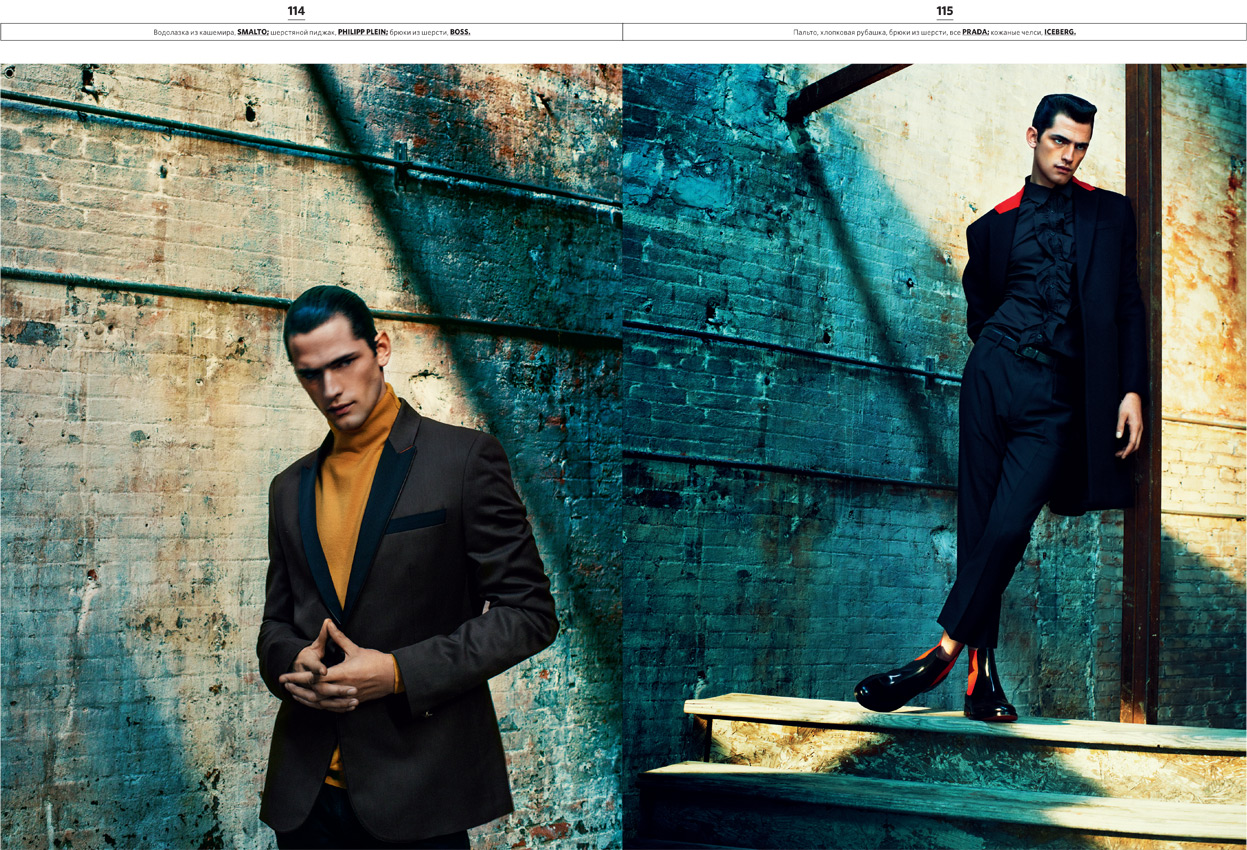Click the caption text 'шерстяной пиджак'
The height and width of the screenshot is (850, 1247).
[303, 32]
